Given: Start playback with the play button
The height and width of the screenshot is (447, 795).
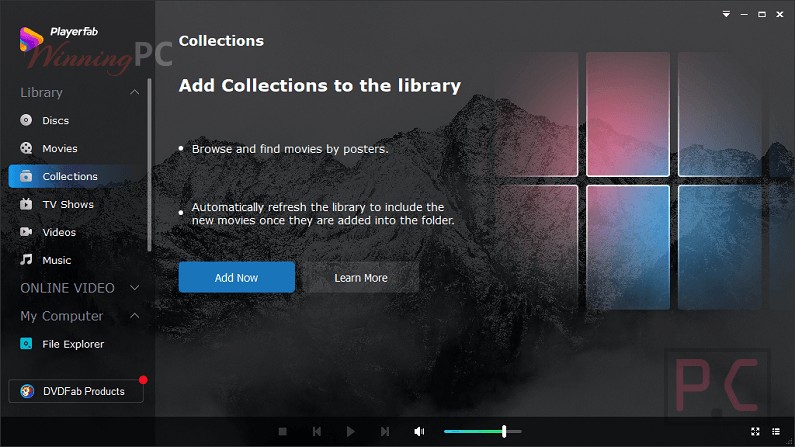Looking at the screenshot, I should point(350,431).
